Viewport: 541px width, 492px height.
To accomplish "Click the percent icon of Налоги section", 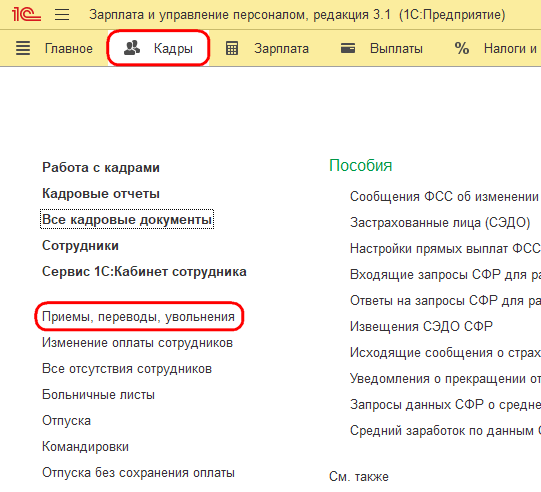I will point(462,48).
